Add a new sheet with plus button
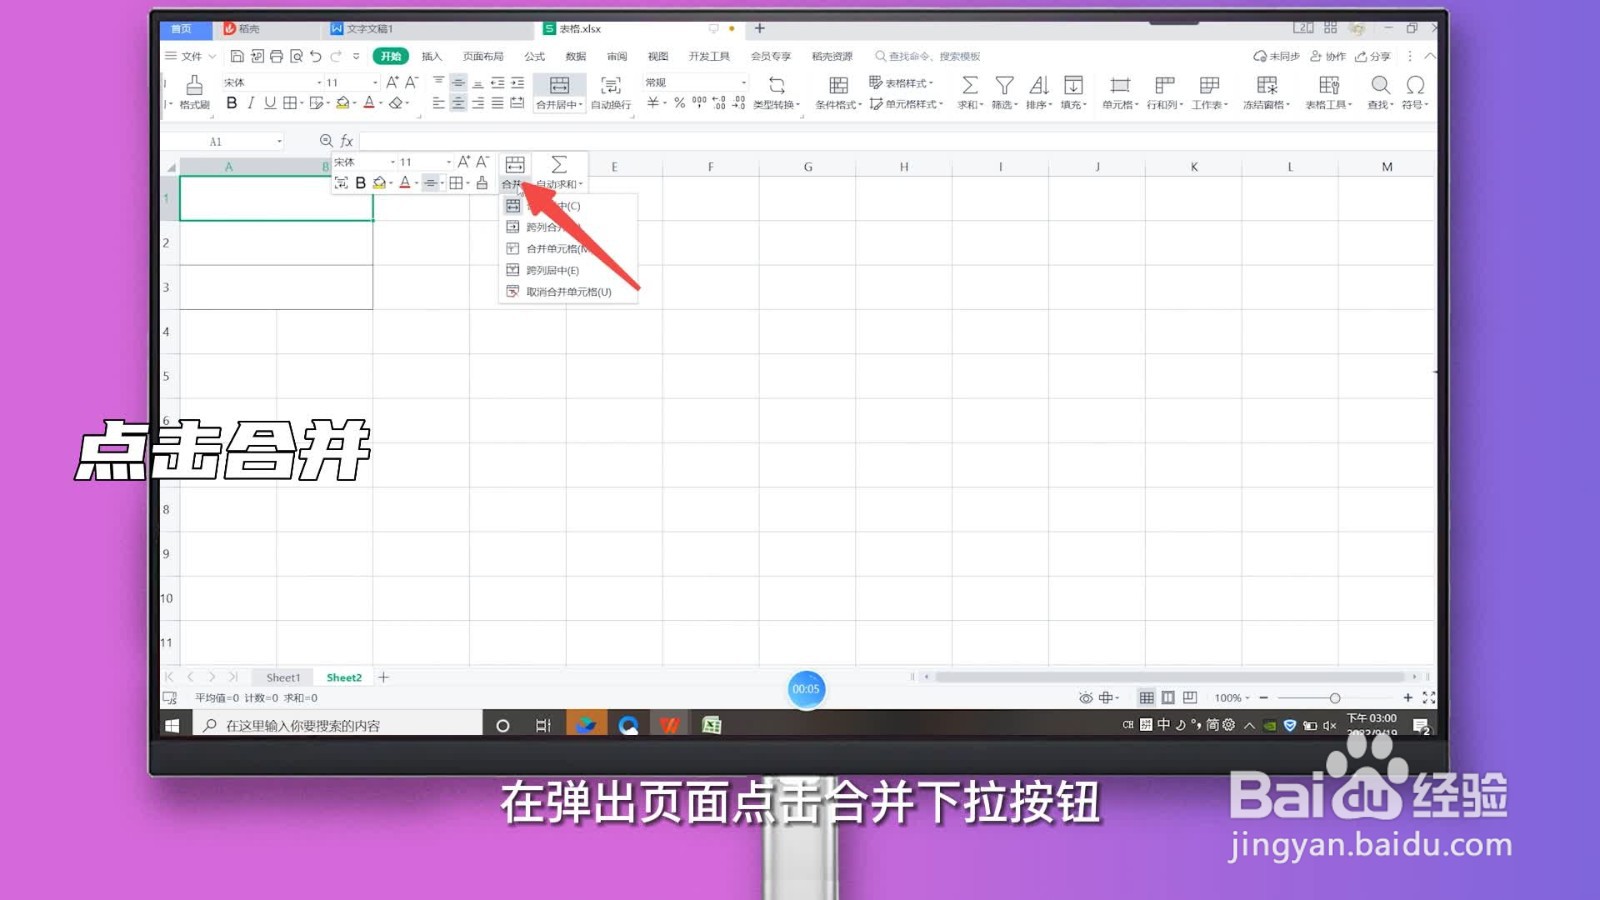Viewport: 1600px width, 900px height. coord(383,677)
